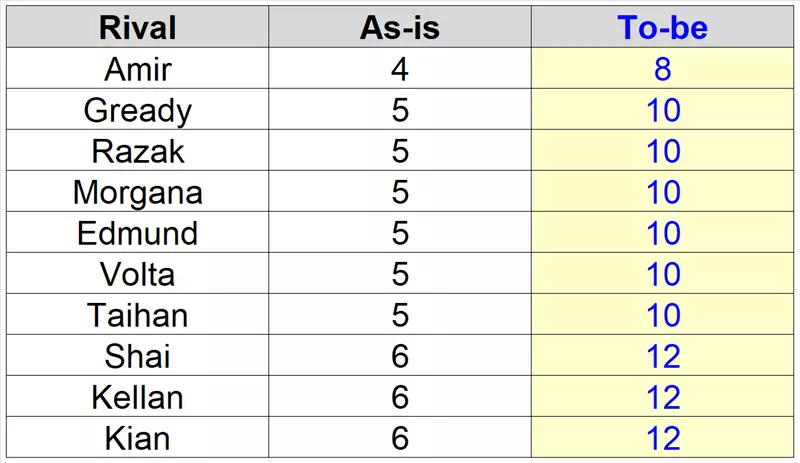Select the Volta name cell
800x463 pixels.
(x=137, y=274)
